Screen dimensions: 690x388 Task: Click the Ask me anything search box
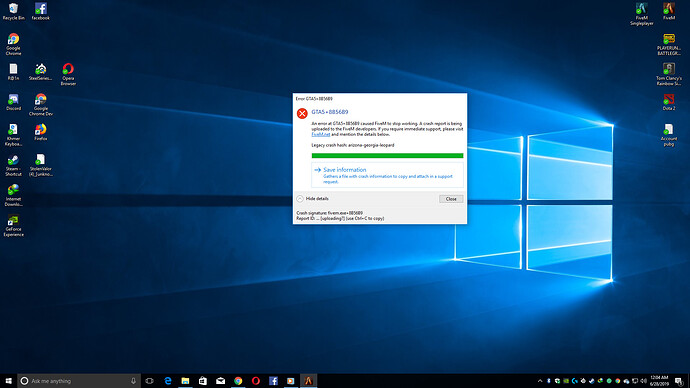79,381
